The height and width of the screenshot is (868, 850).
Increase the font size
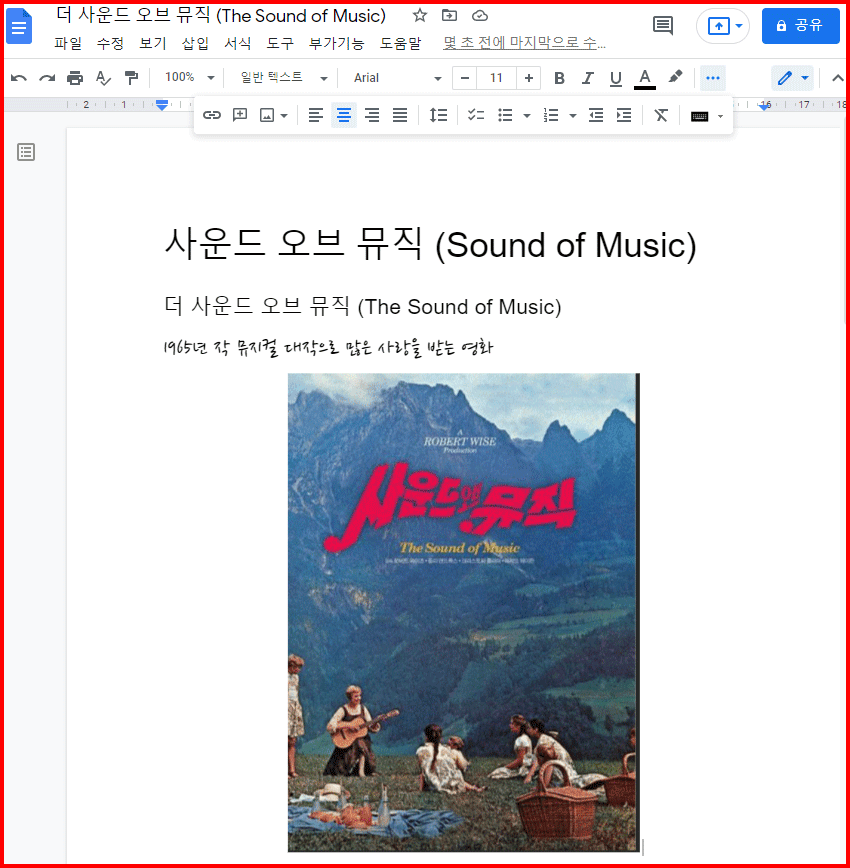529,78
